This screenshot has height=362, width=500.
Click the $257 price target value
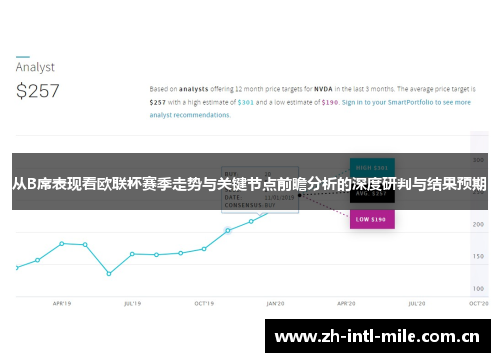38,91
